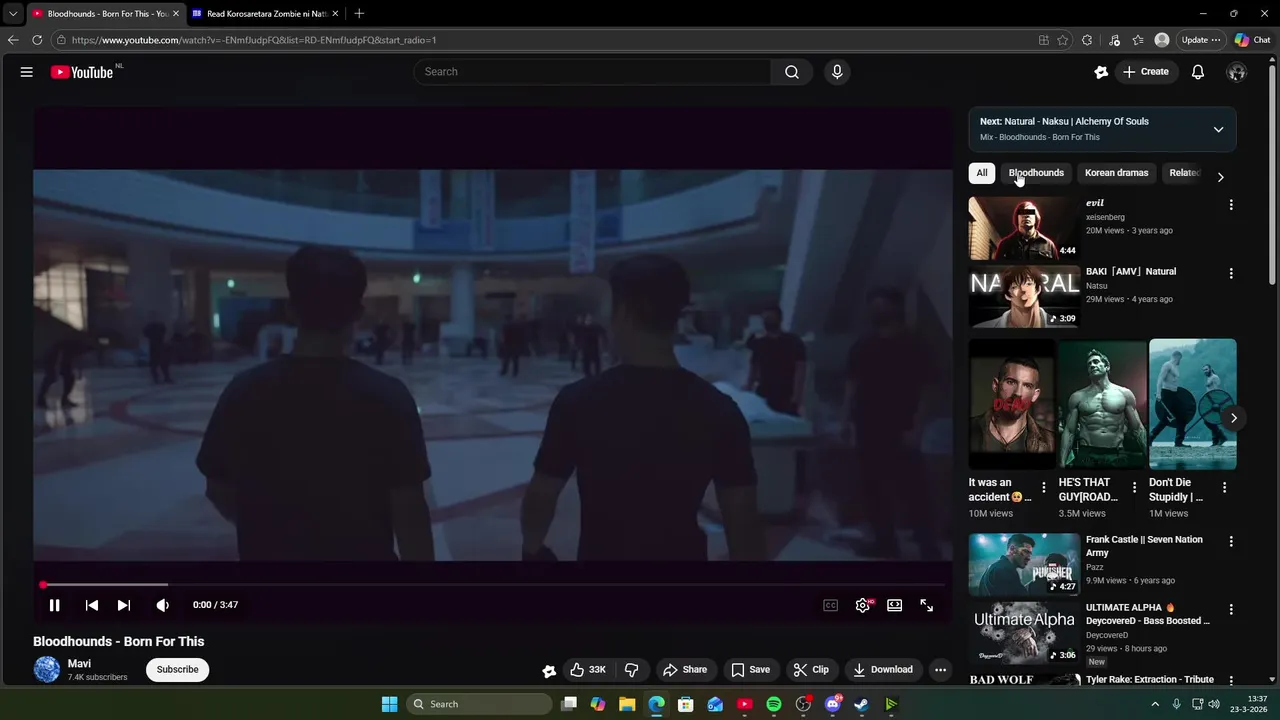
Task: Subscribe to the Mavi channel
Action: 177,670
